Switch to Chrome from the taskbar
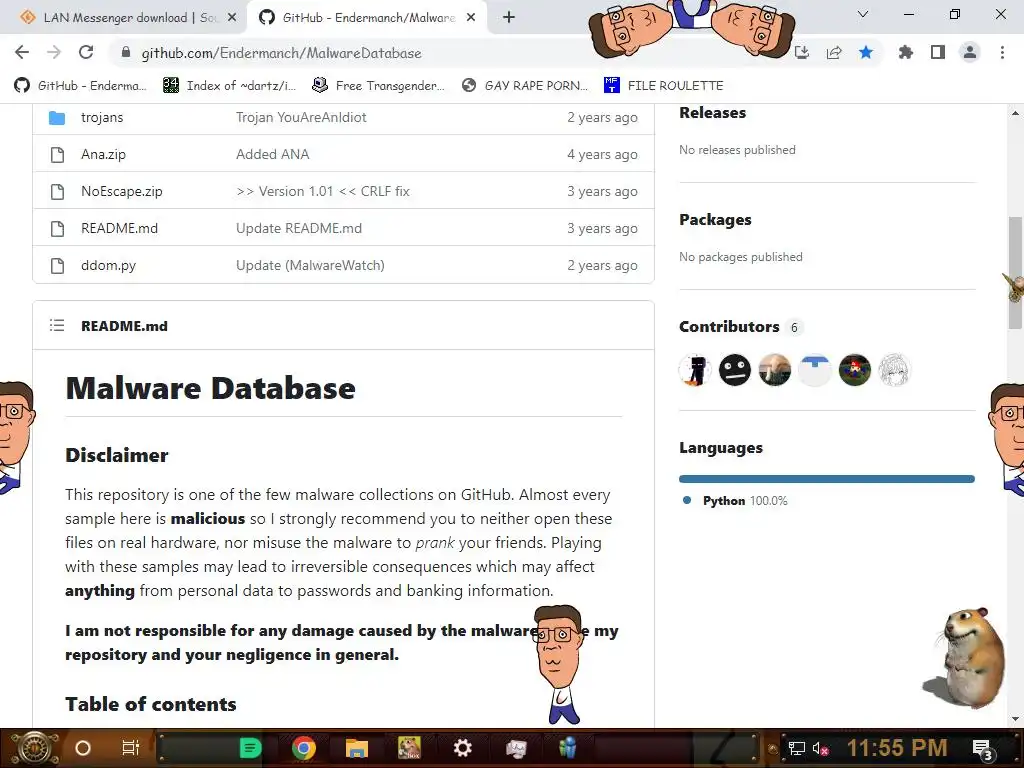1024x768 pixels. pyautogui.click(x=304, y=748)
